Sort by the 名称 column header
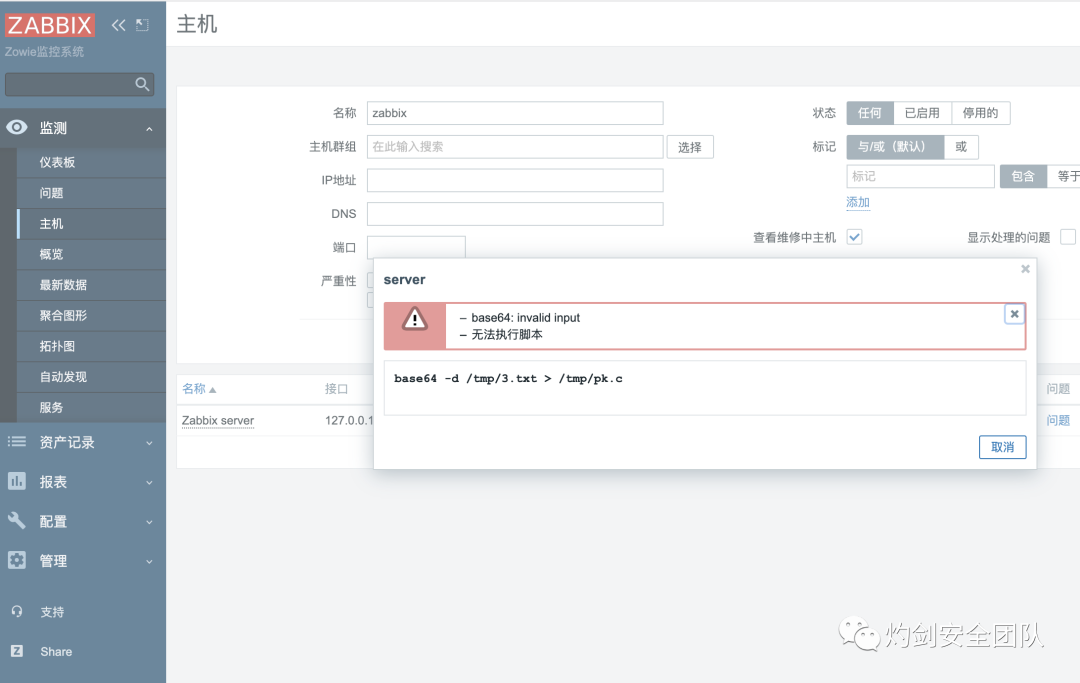 coord(194,389)
